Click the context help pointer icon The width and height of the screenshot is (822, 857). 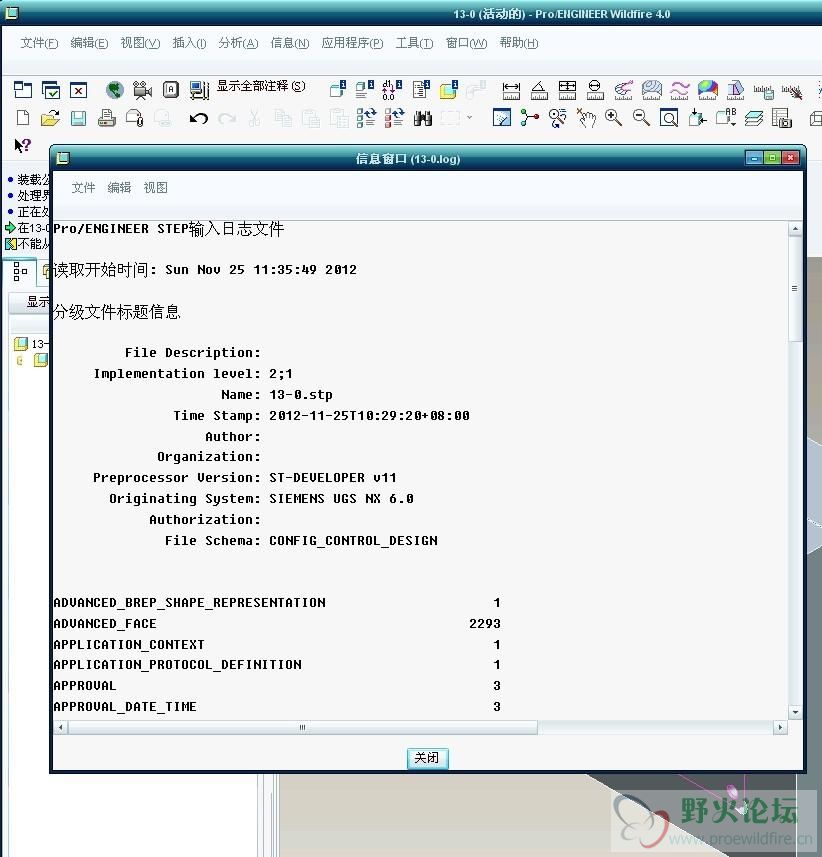[x=23, y=145]
